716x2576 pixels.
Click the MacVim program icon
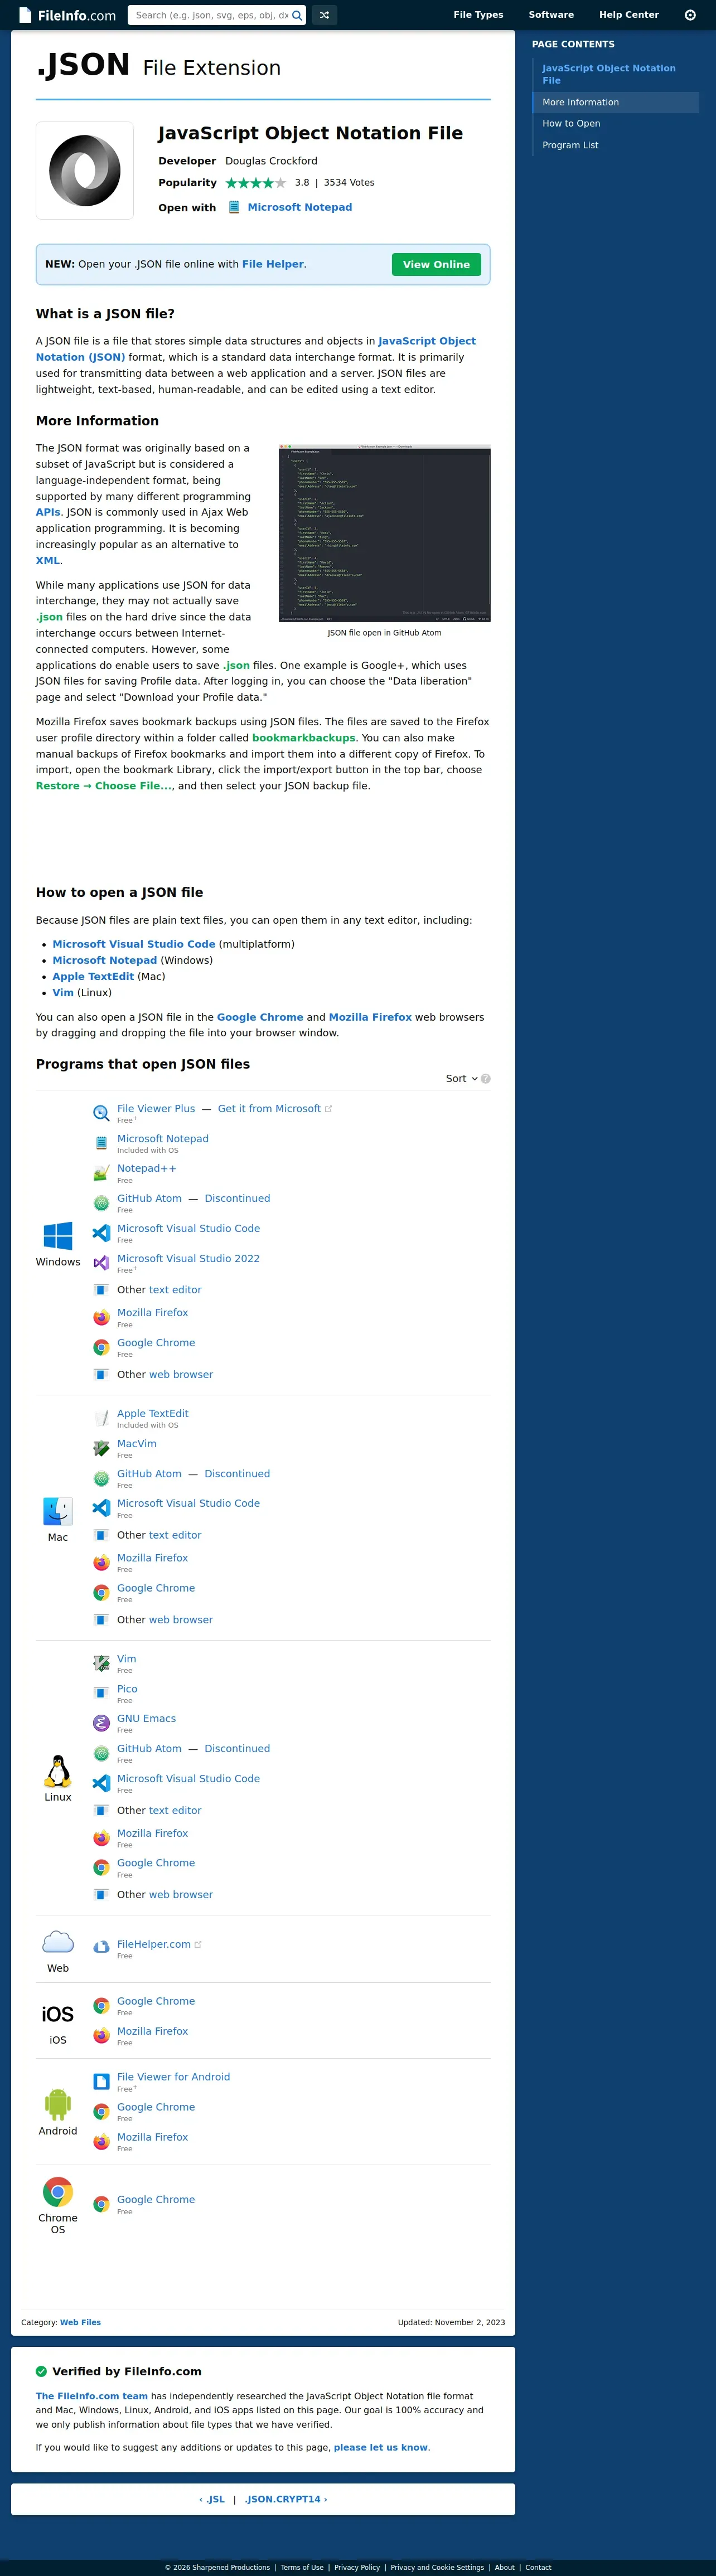[101, 1448]
